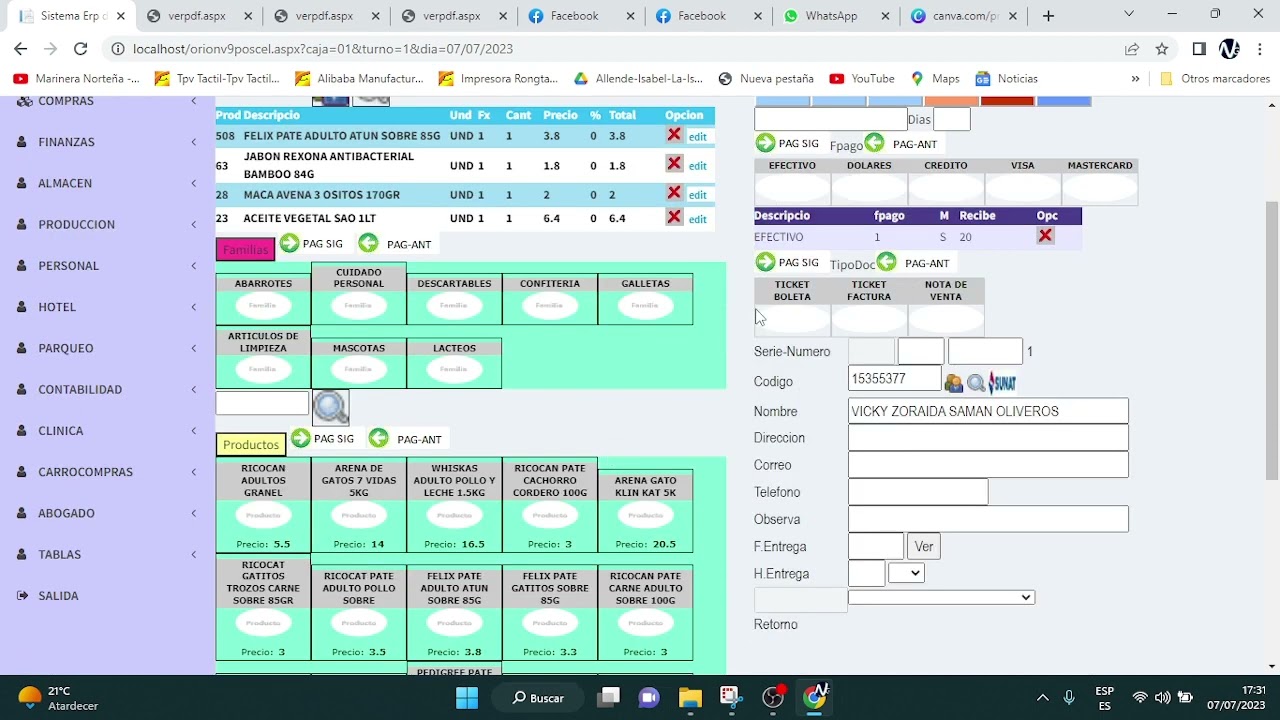
Task: Click the Observa input field
Action: [988, 518]
